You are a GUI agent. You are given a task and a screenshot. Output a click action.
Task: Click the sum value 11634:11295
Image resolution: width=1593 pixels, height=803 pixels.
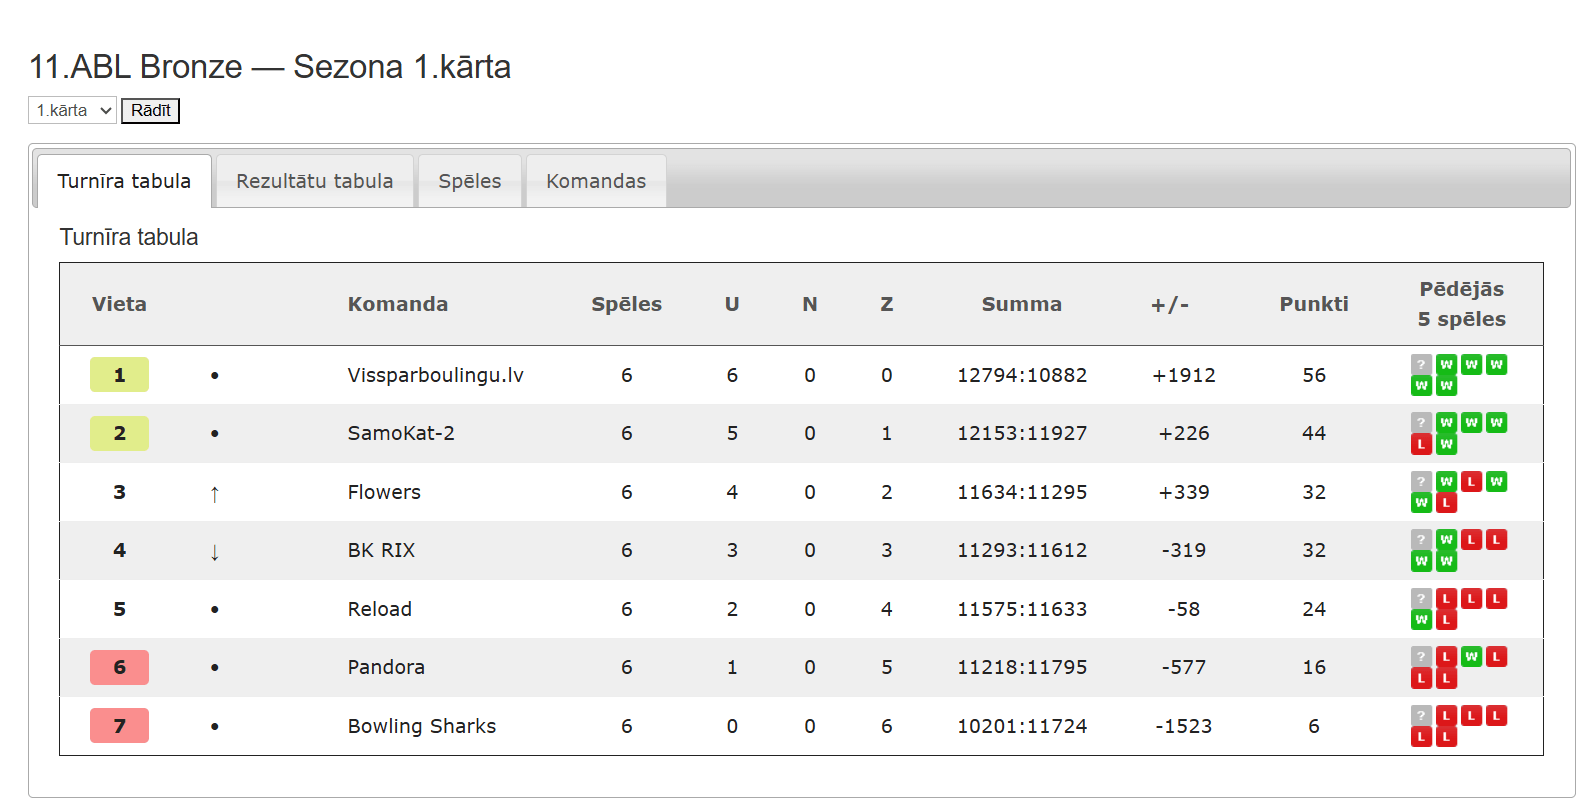(x=1022, y=492)
